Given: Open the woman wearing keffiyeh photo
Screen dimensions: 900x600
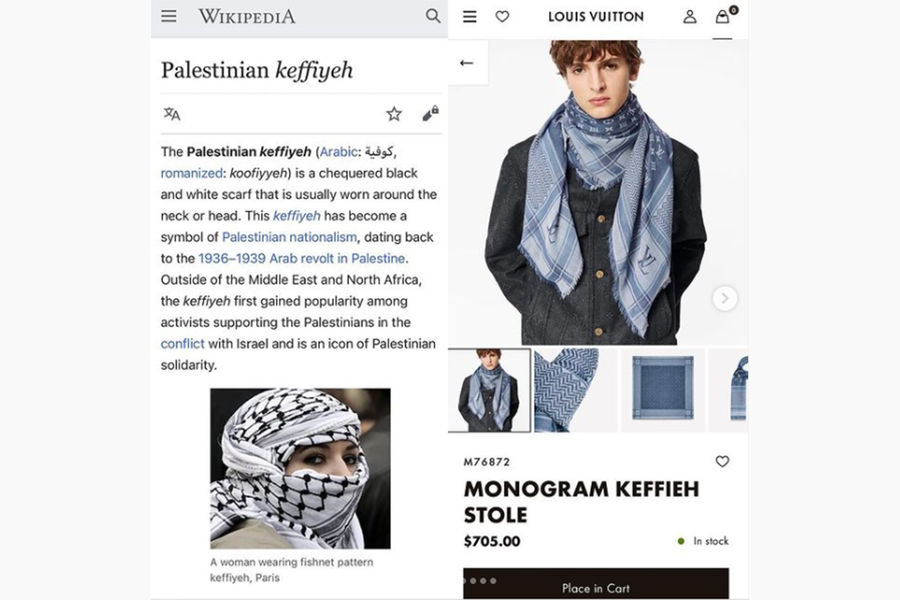Looking at the screenshot, I should coord(300,469).
